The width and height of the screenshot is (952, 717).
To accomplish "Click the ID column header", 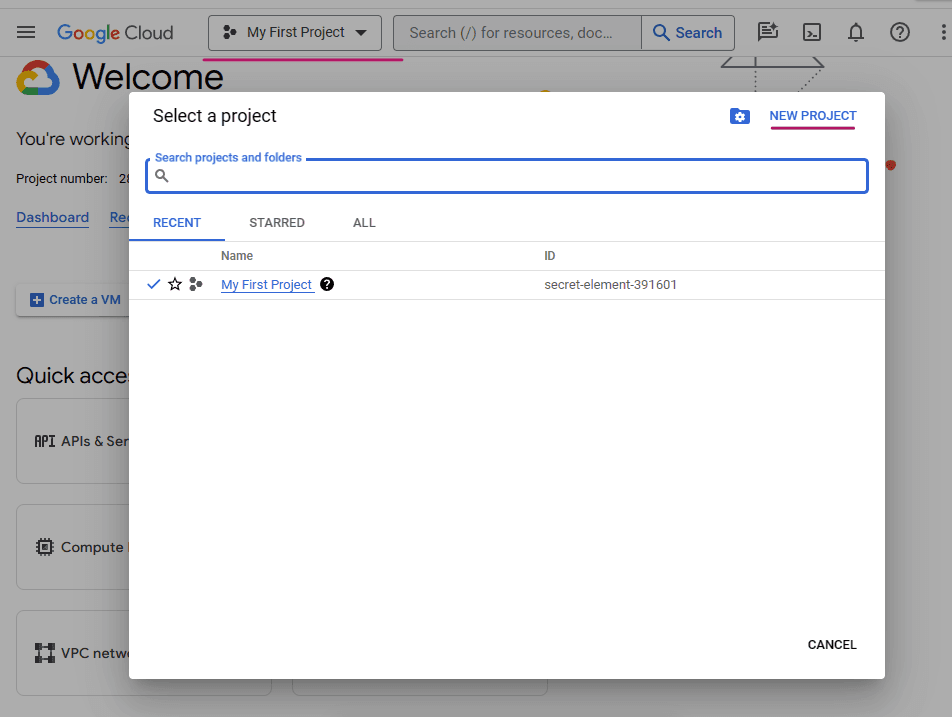I will coord(549,256).
